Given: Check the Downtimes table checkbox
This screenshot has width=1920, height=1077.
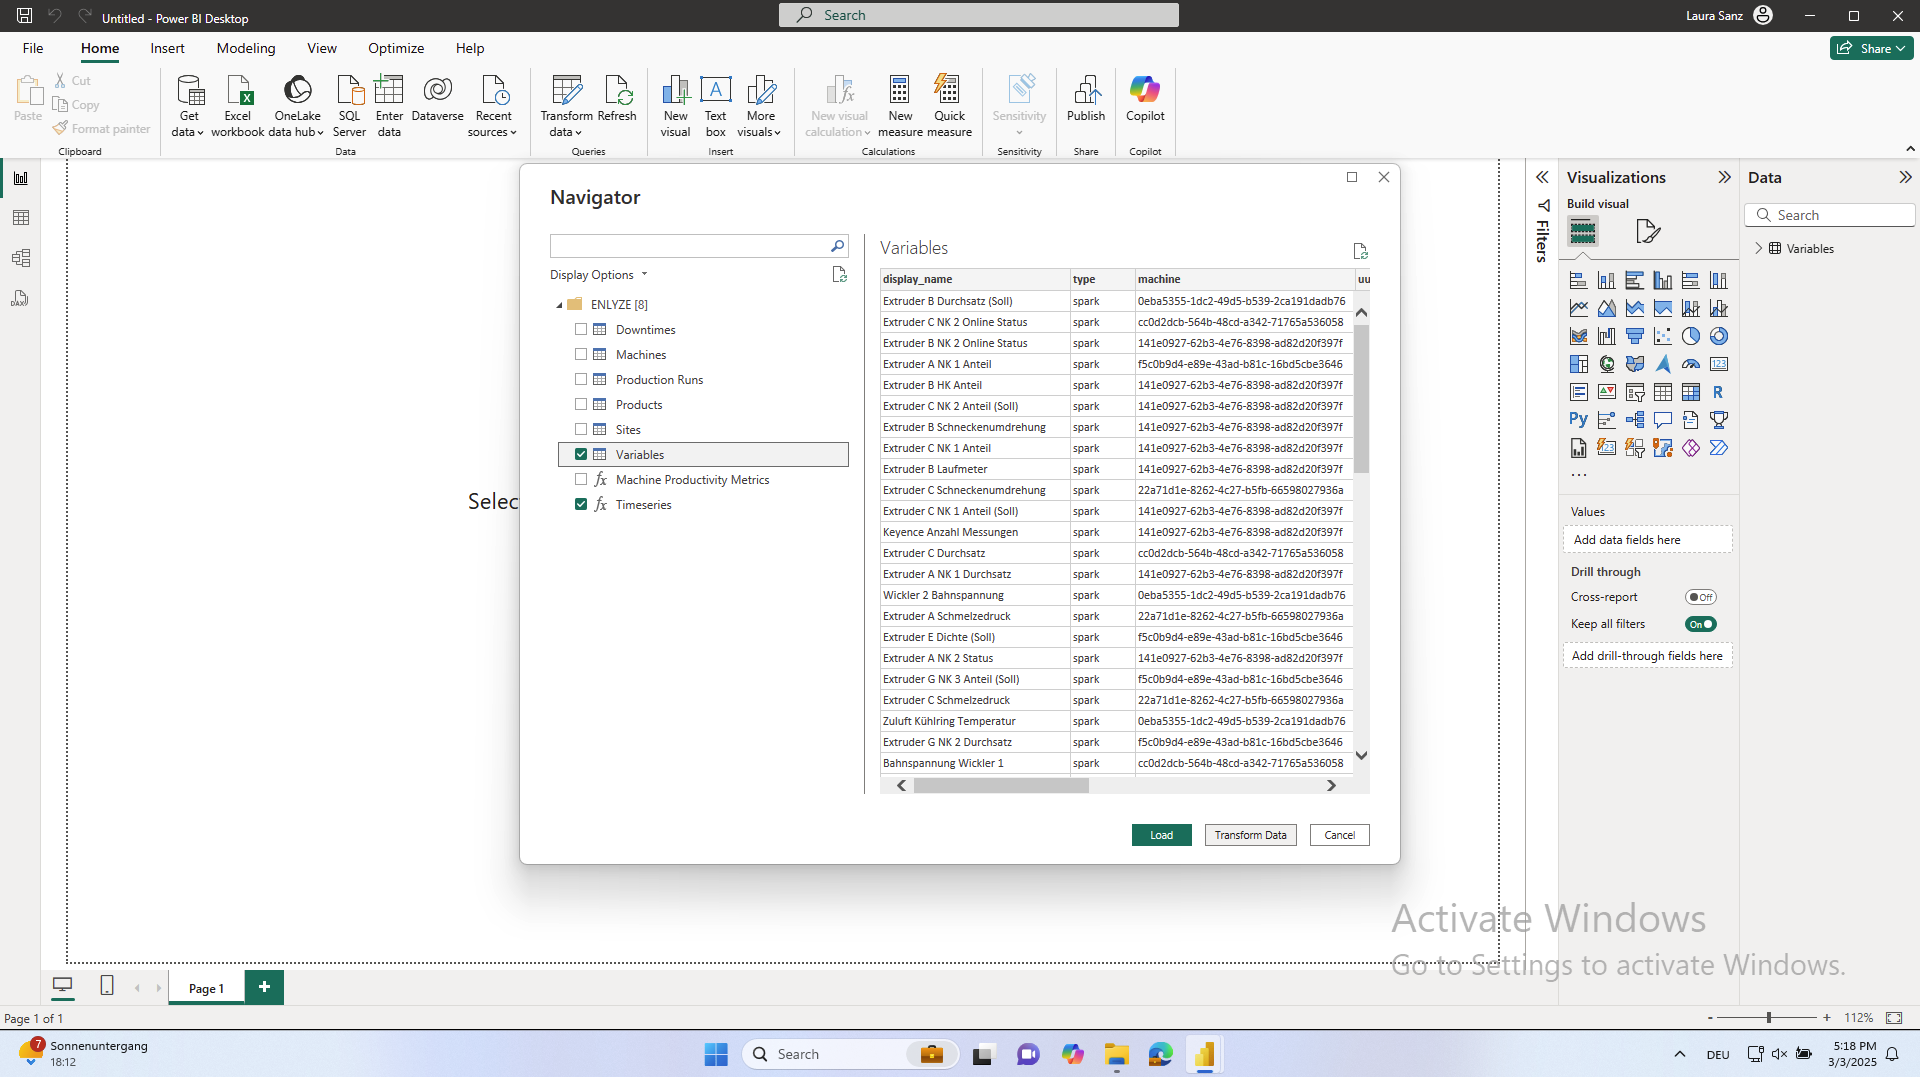Looking at the screenshot, I should (x=581, y=329).
